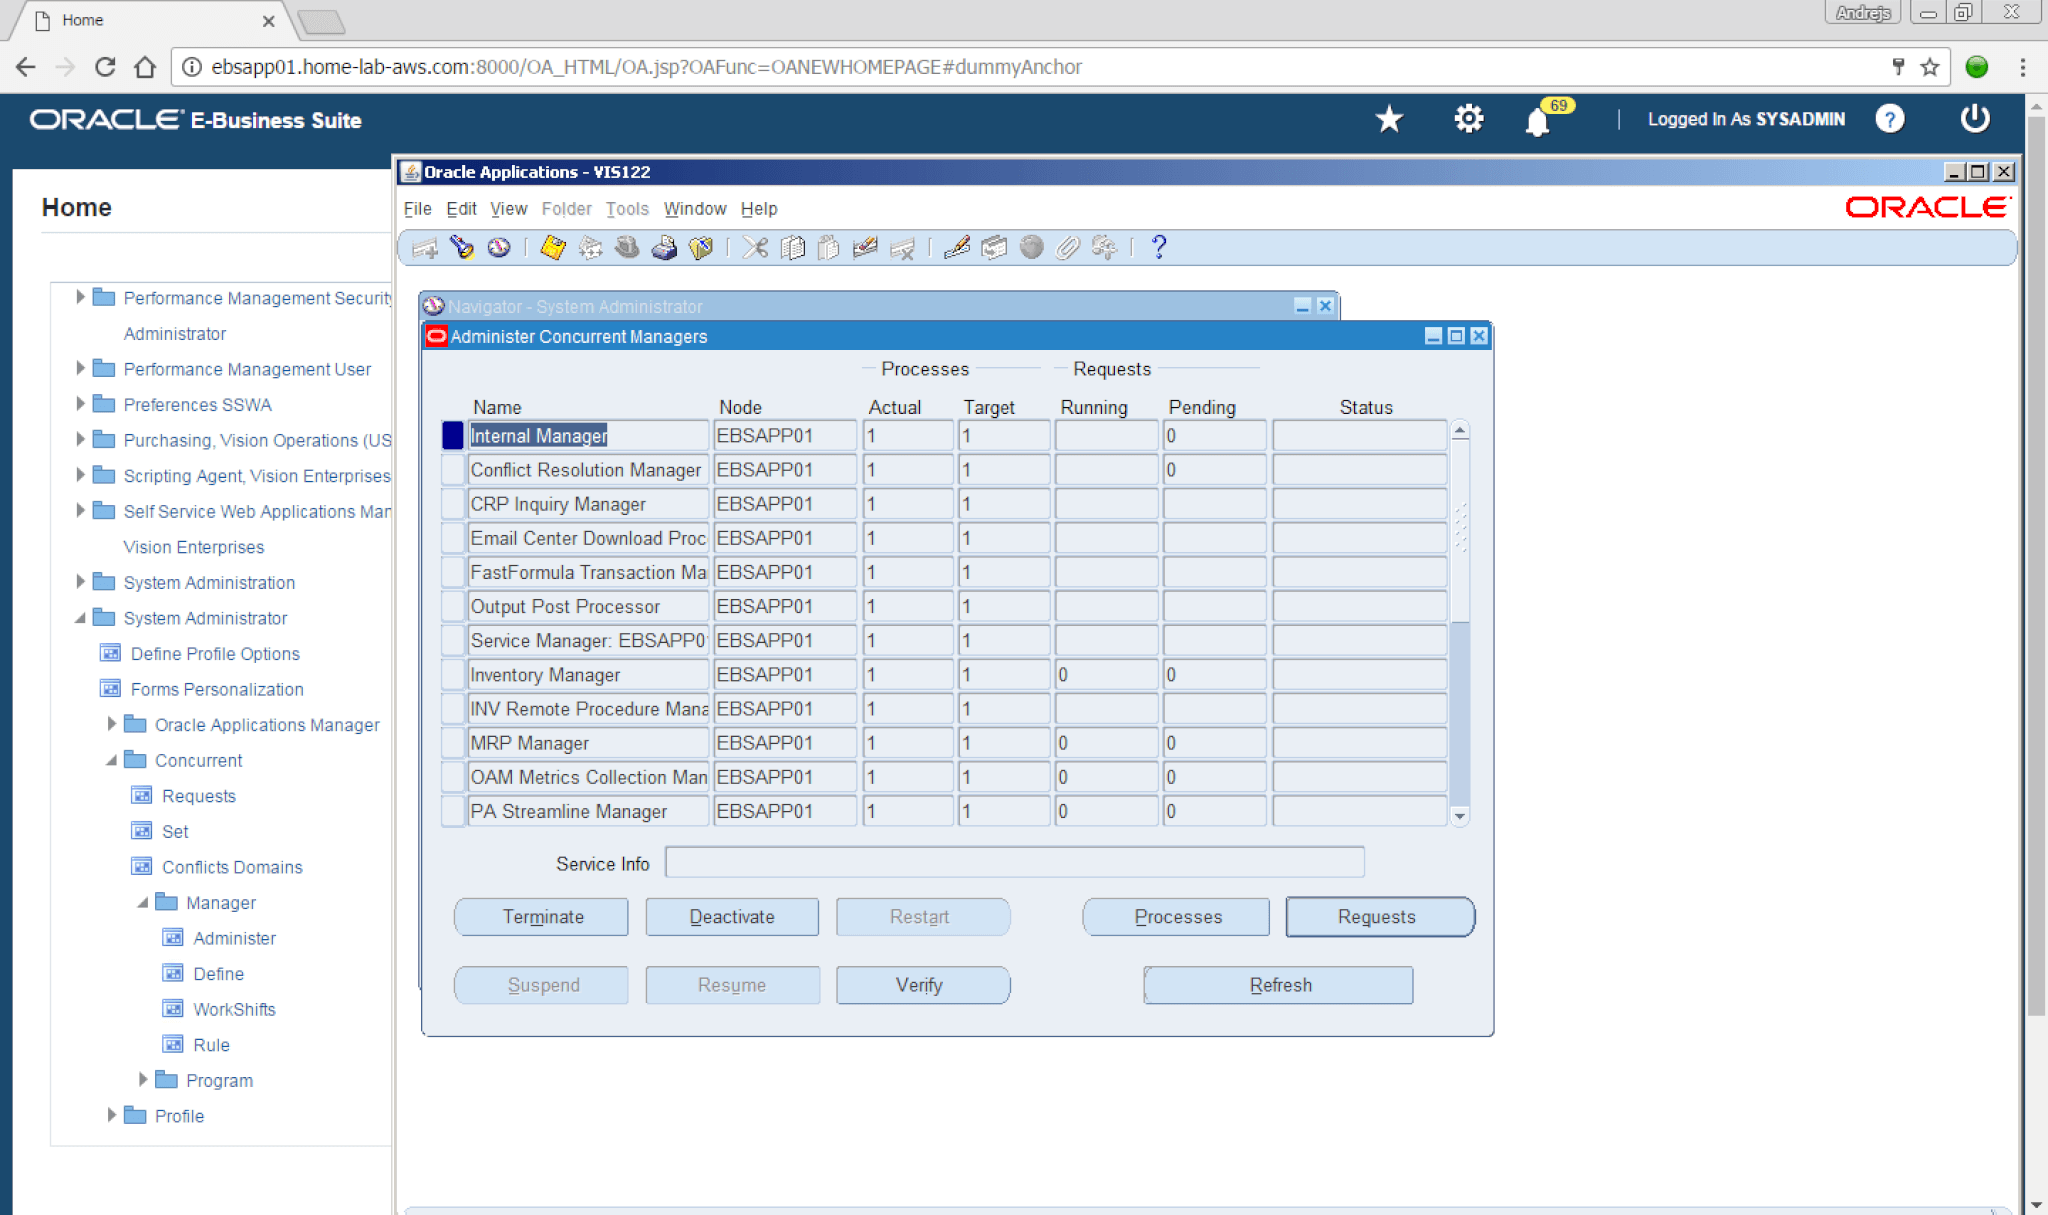Click the Print toolbar icon
This screenshot has width=2048, height=1215.
(664, 247)
